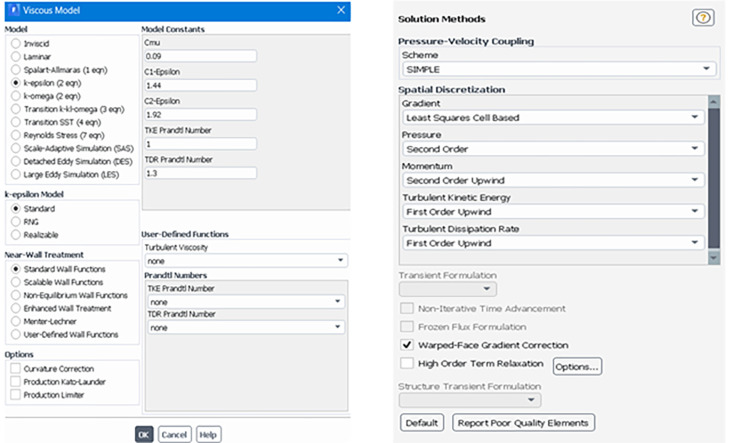Click the Viscous Model title bar app icon
Viewport: 730px width, 443px height.
coord(14,10)
